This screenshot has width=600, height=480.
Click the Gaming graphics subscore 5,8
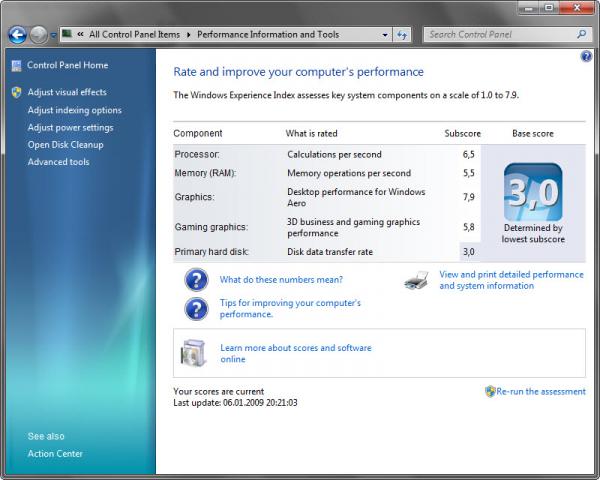(x=469, y=227)
